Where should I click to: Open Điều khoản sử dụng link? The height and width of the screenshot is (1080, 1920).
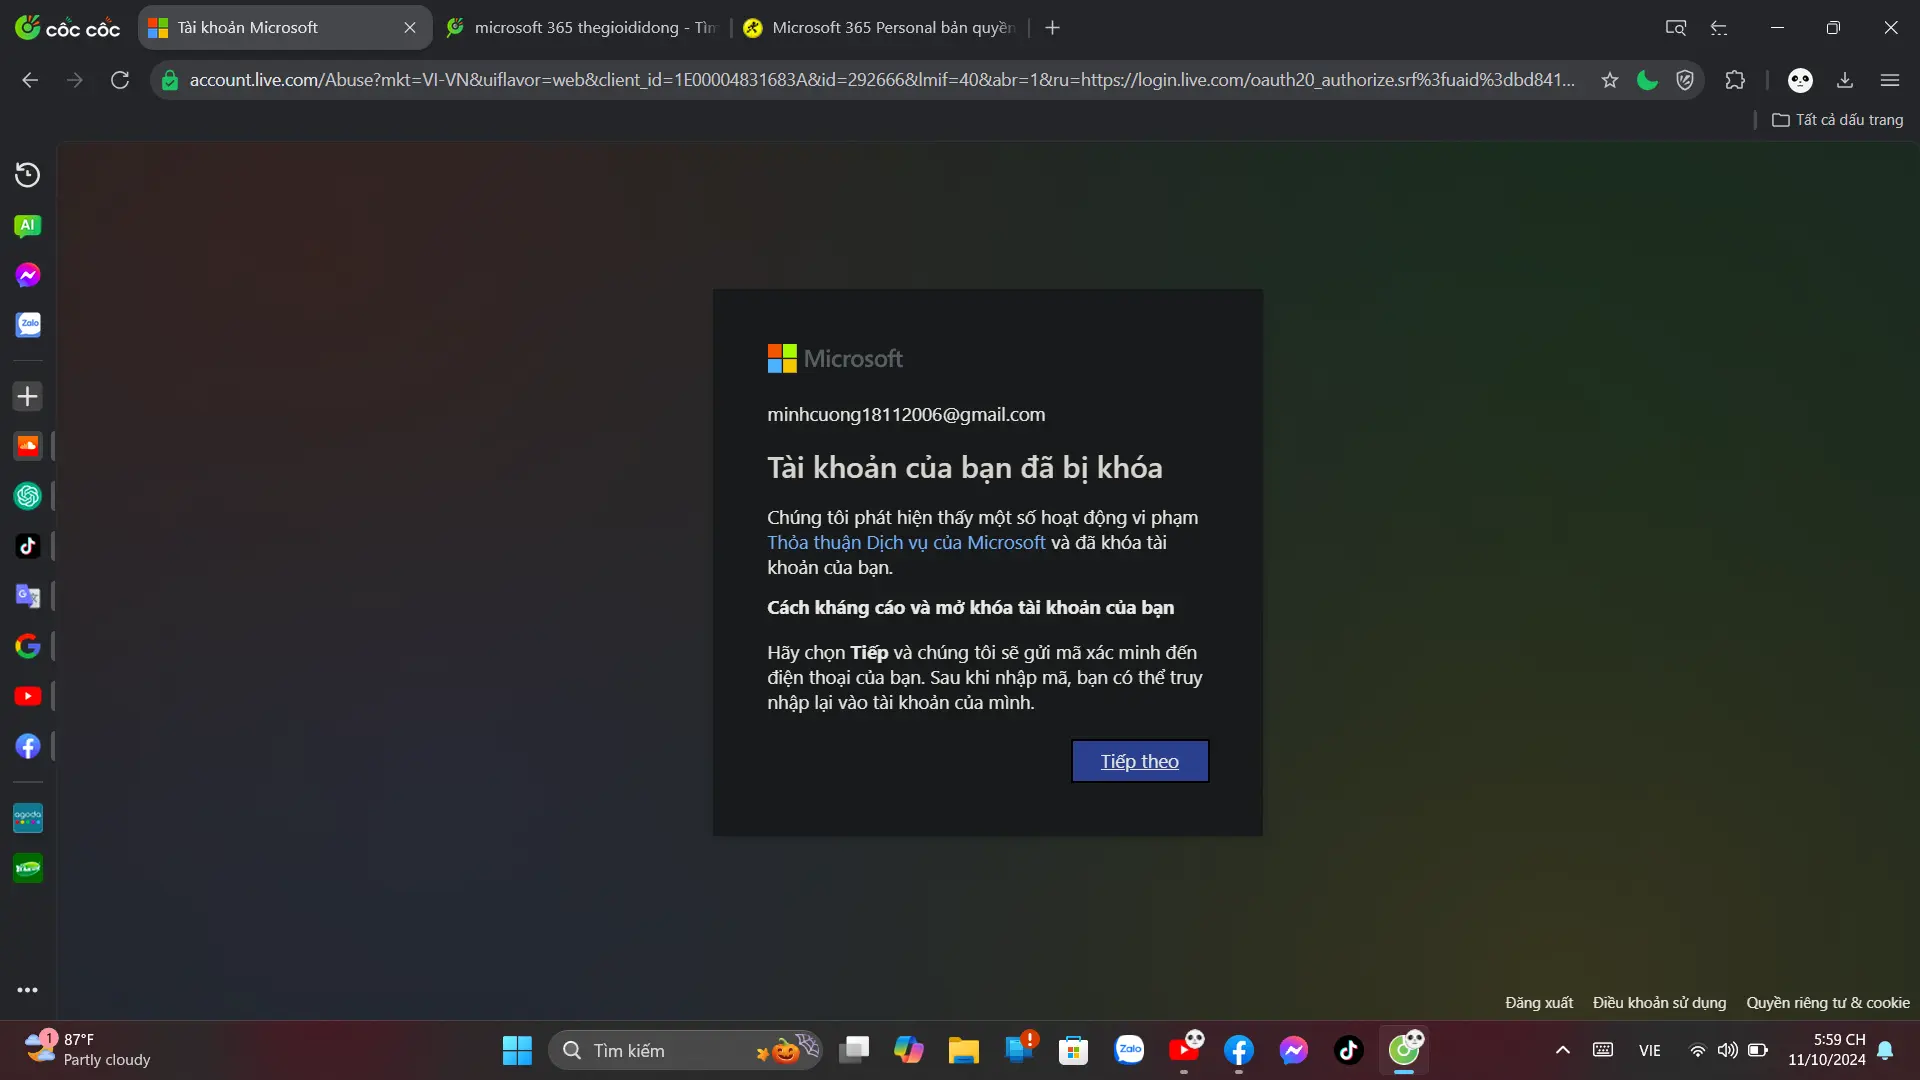[1660, 1003]
